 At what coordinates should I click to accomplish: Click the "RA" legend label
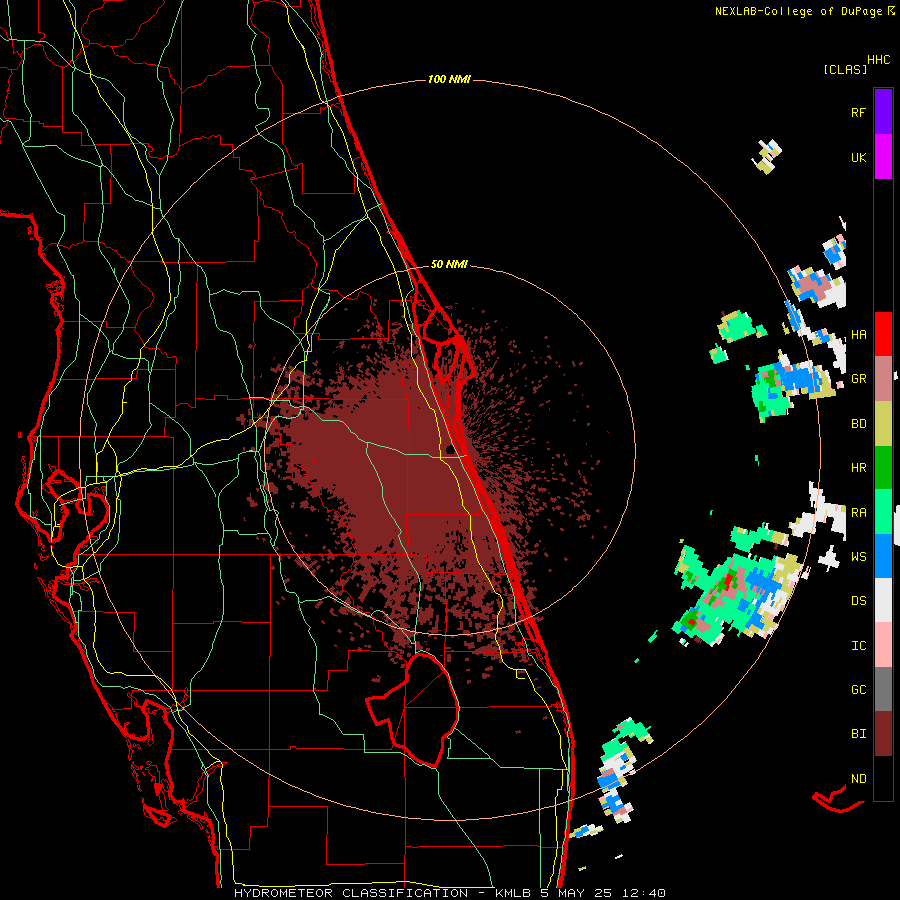(858, 513)
